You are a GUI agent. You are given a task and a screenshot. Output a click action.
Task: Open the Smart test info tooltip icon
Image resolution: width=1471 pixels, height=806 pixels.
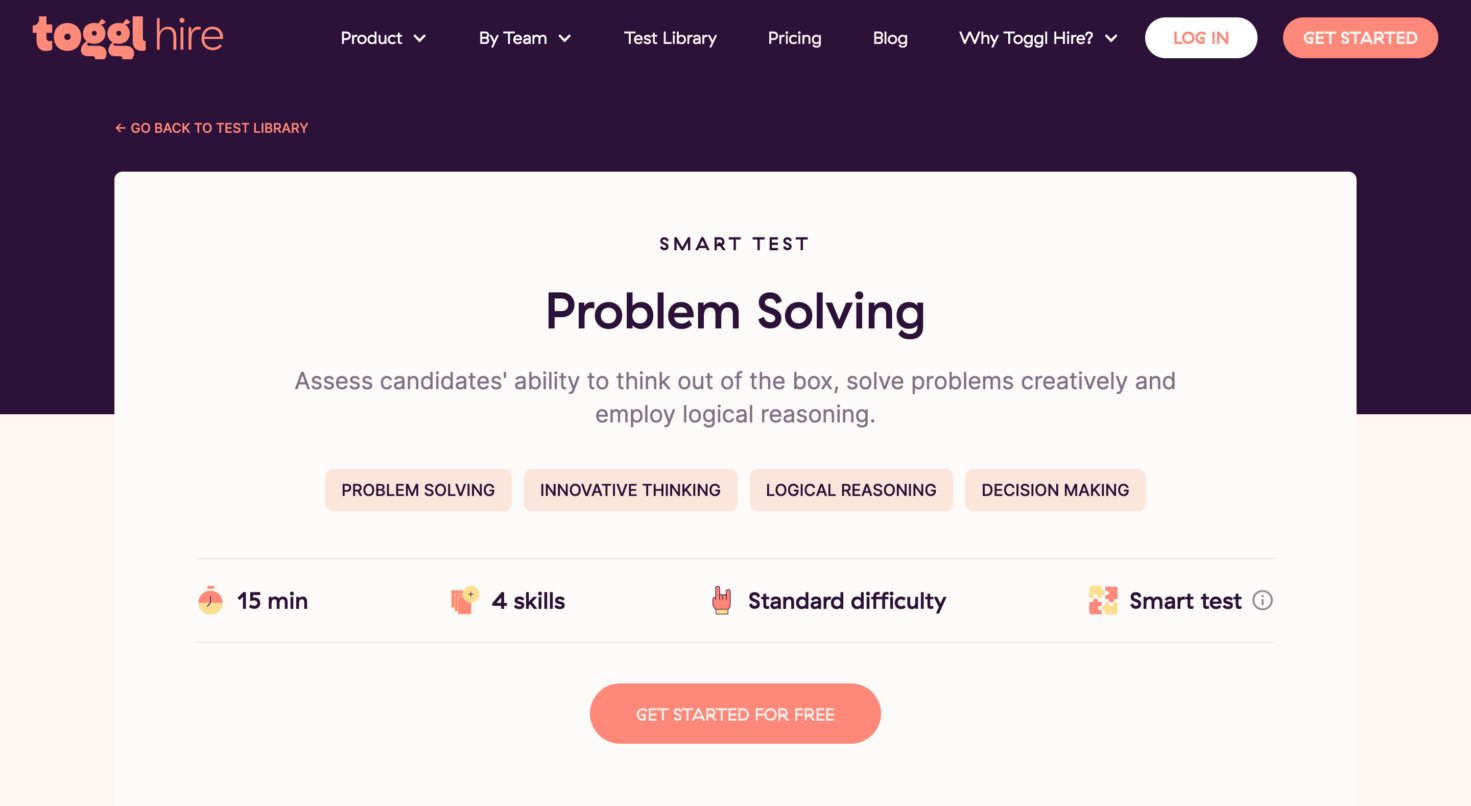1263,600
